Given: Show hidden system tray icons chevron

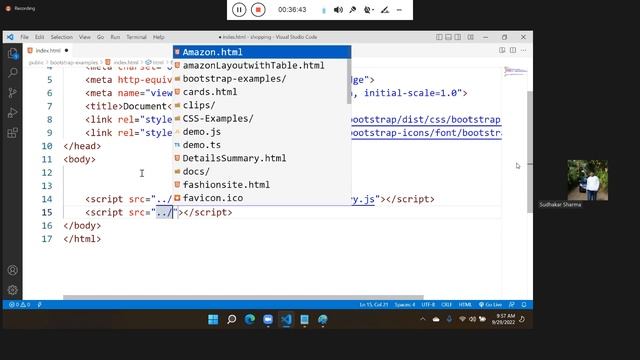Looking at the screenshot, I should coord(423,319).
